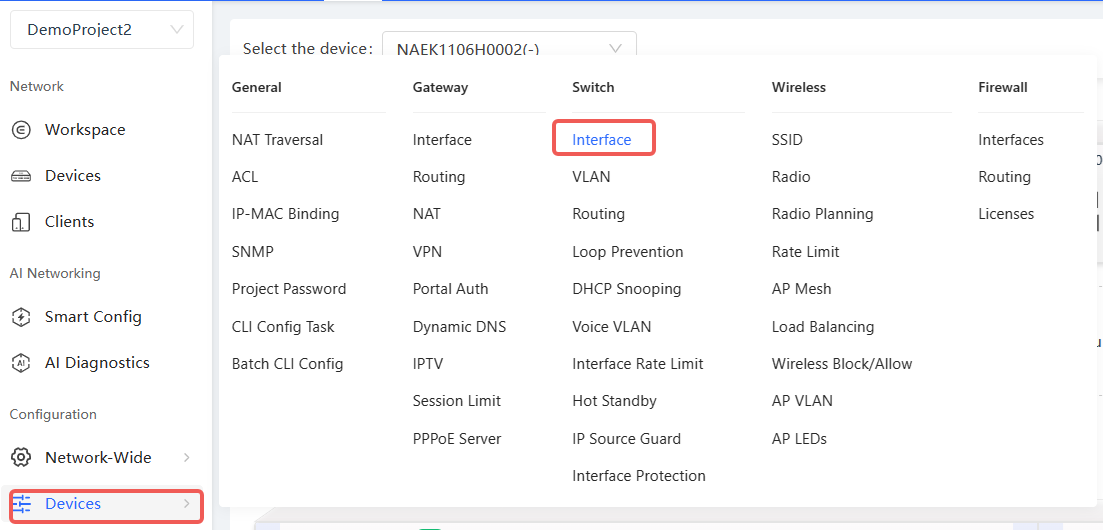This screenshot has width=1103, height=530.
Task: Open the Select the device dropdown
Action: click(509, 48)
